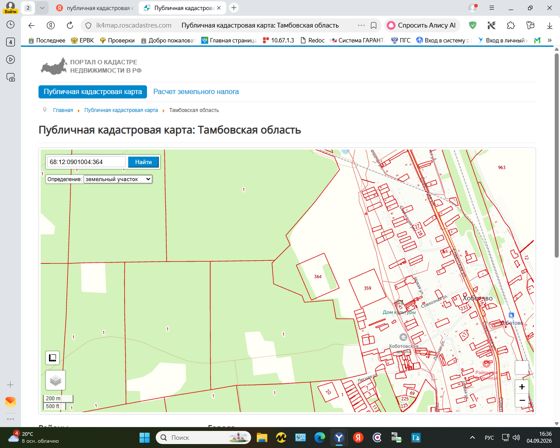Open the 'Спросить Алису AI' button

(422, 25)
